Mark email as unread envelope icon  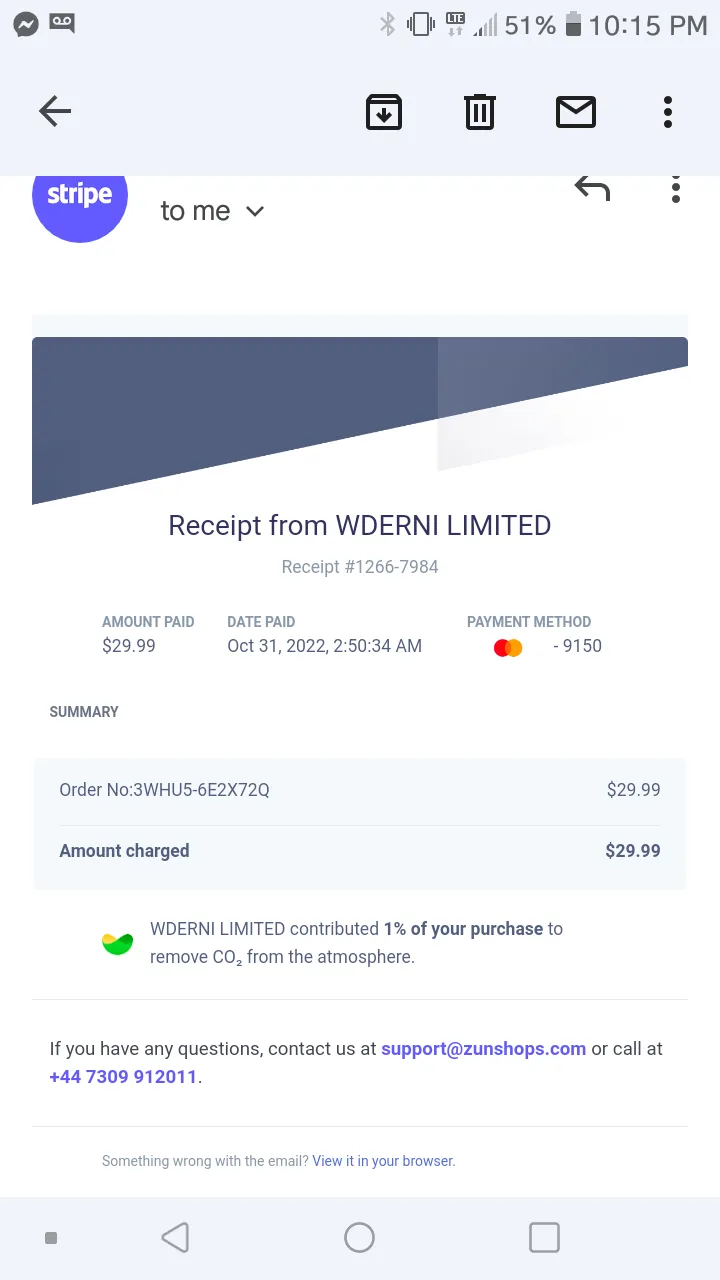pos(576,111)
